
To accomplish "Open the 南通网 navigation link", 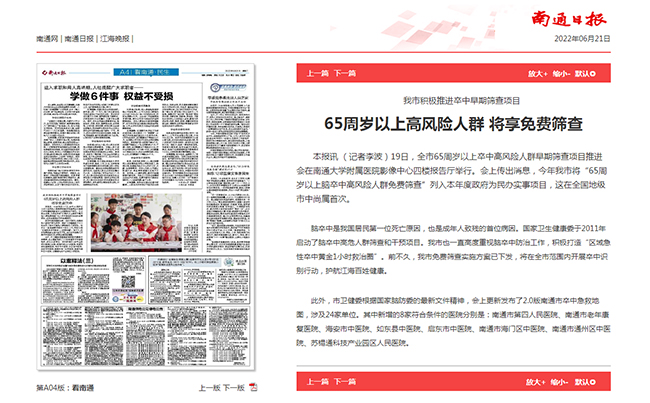I will [46, 38].
